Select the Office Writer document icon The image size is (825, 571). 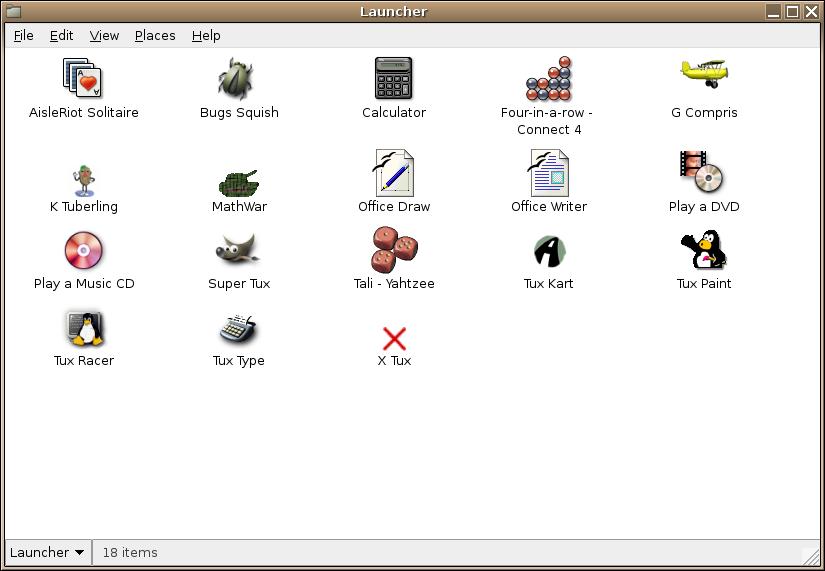coord(548,173)
